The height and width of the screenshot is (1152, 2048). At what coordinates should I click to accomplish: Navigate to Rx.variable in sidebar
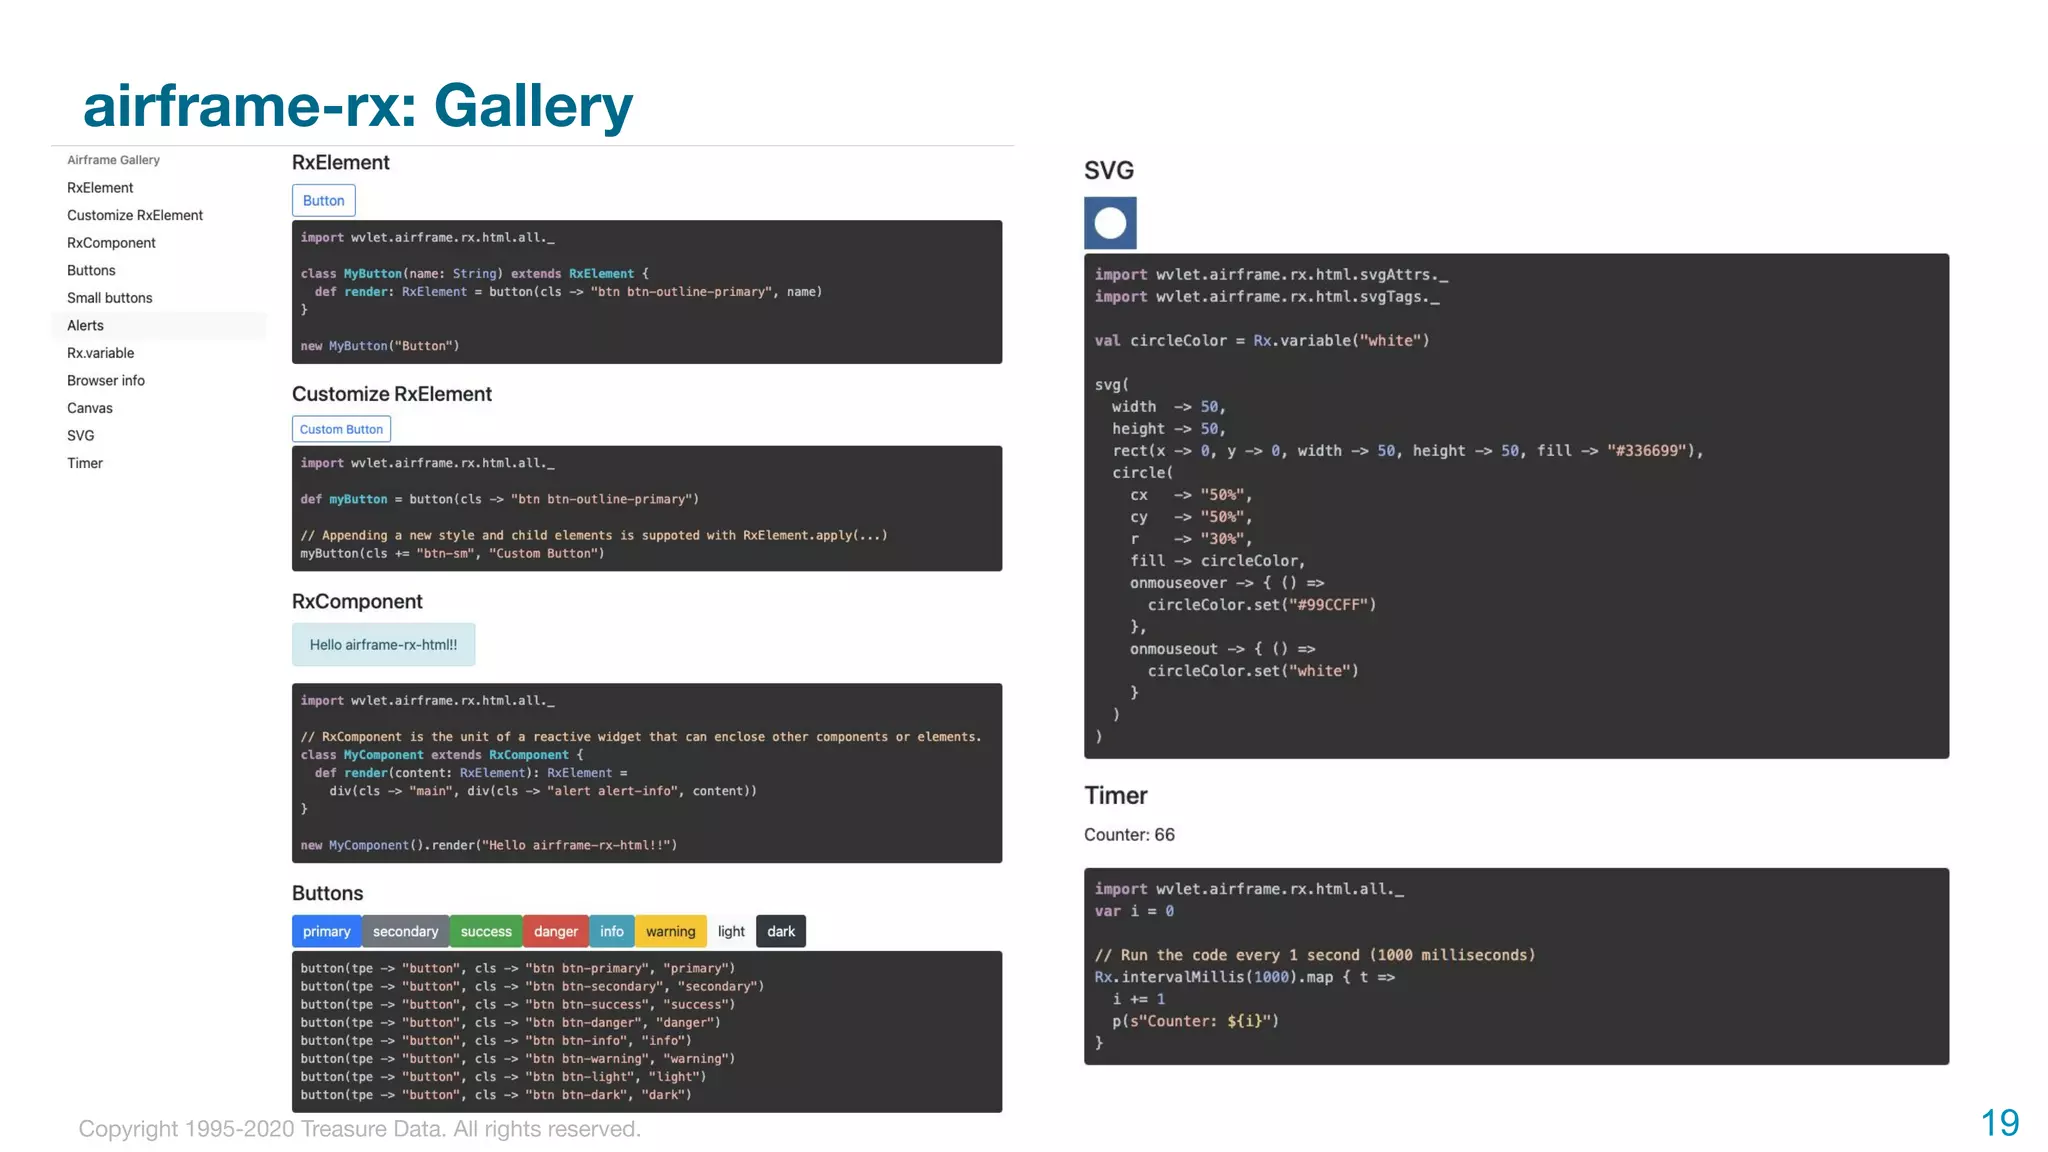[100, 353]
